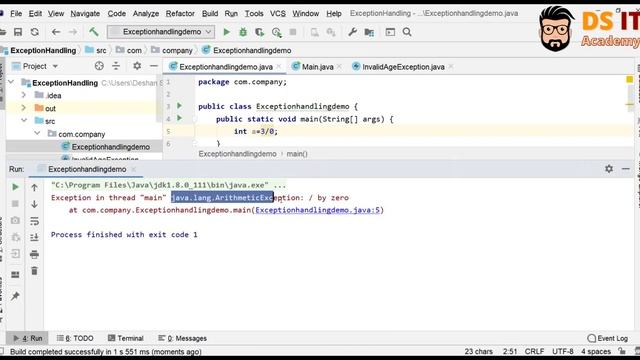Select Exceptionhandlingdemo in project tree

(111, 147)
